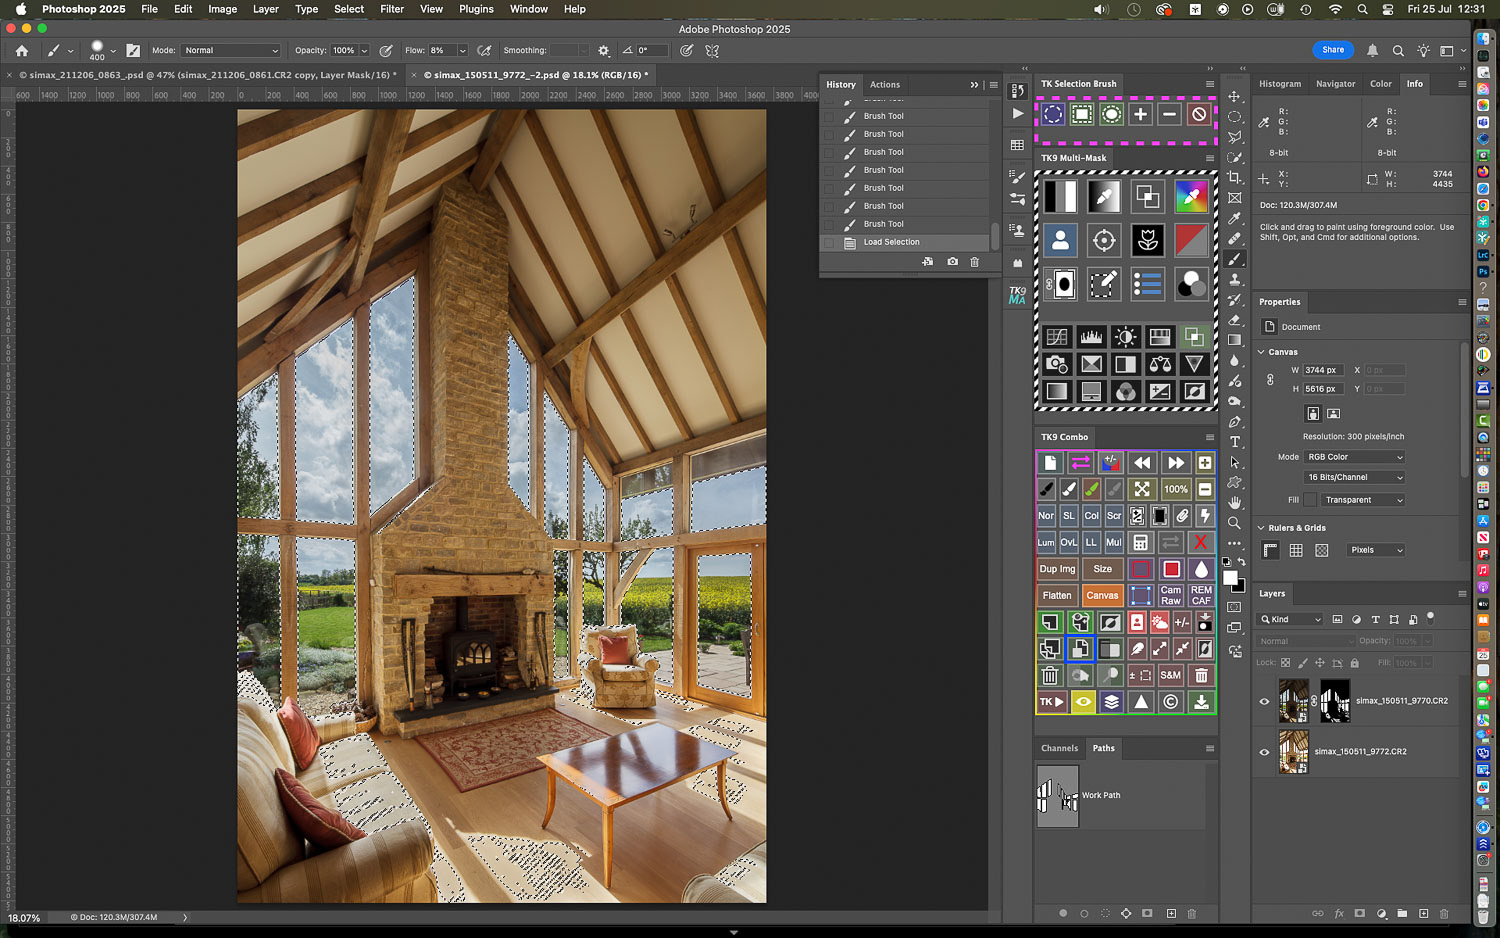The image size is (1500, 938).
Task: Click the S&M button in TK9 Combo
Action: 1171,675
